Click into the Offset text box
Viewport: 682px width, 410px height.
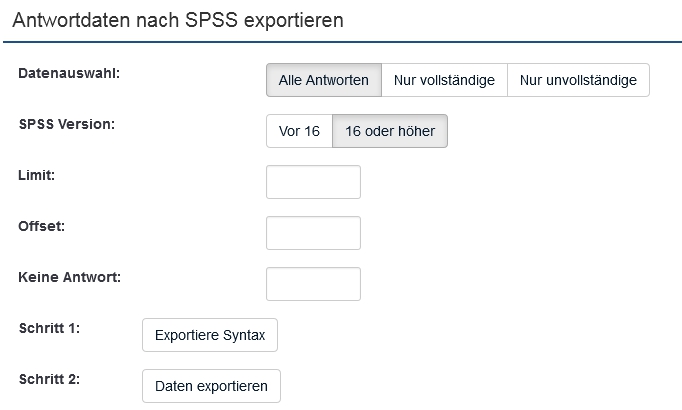pyautogui.click(x=313, y=233)
